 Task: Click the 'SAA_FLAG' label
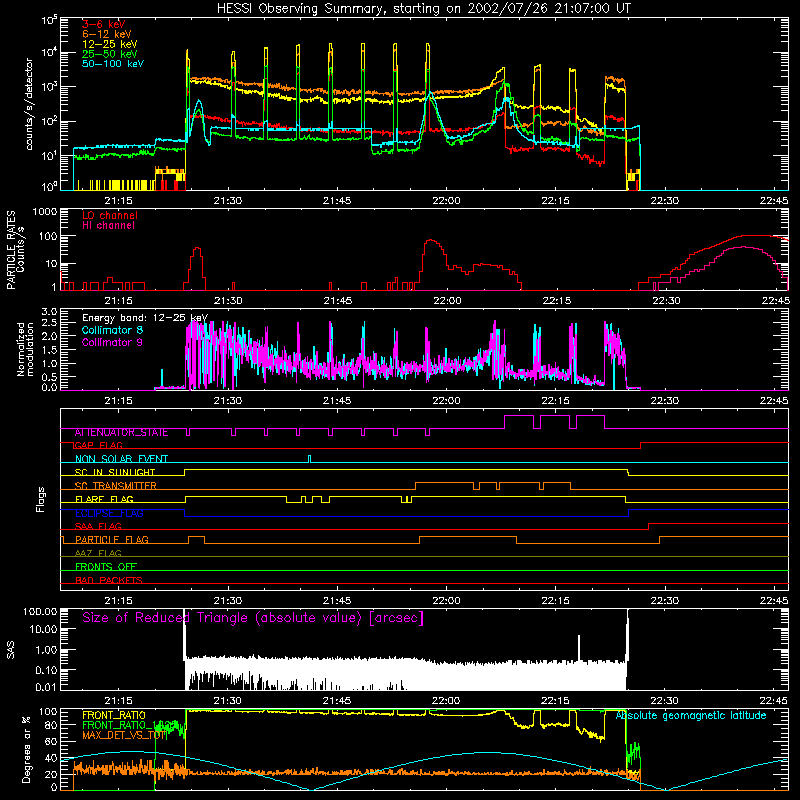[98, 526]
